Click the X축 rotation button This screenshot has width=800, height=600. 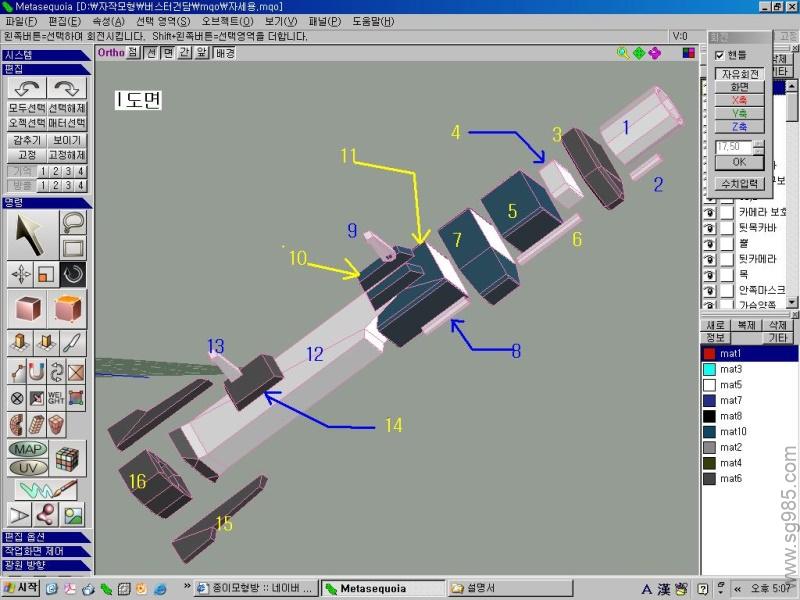[739, 100]
